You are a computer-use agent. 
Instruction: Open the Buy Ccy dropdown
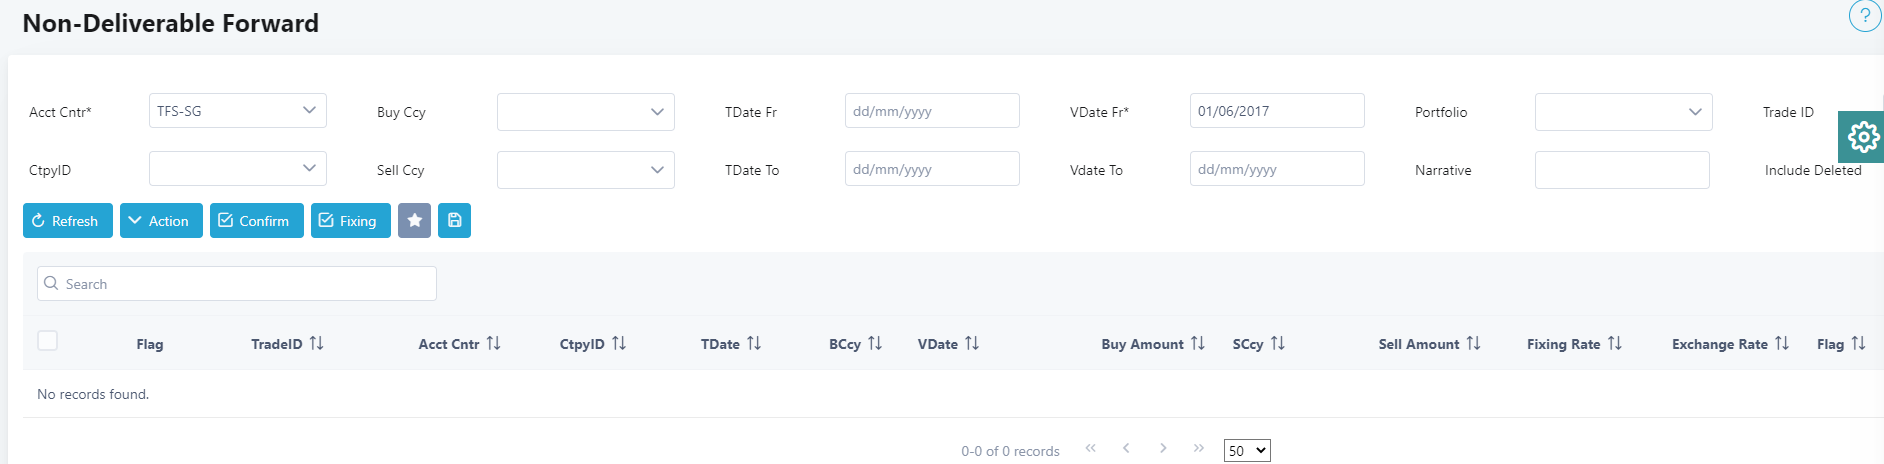(x=586, y=112)
